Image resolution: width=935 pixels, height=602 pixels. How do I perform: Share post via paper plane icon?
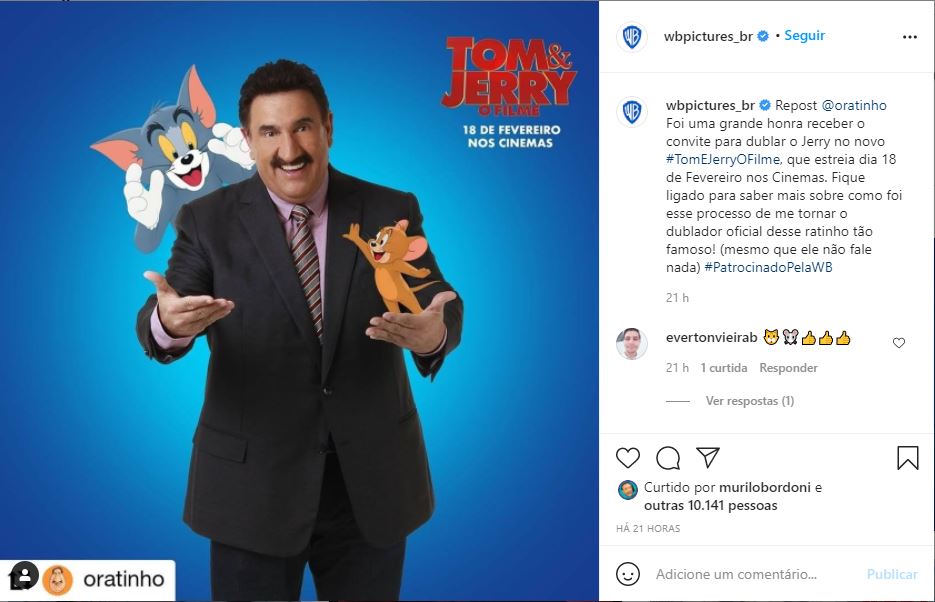click(708, 457)
